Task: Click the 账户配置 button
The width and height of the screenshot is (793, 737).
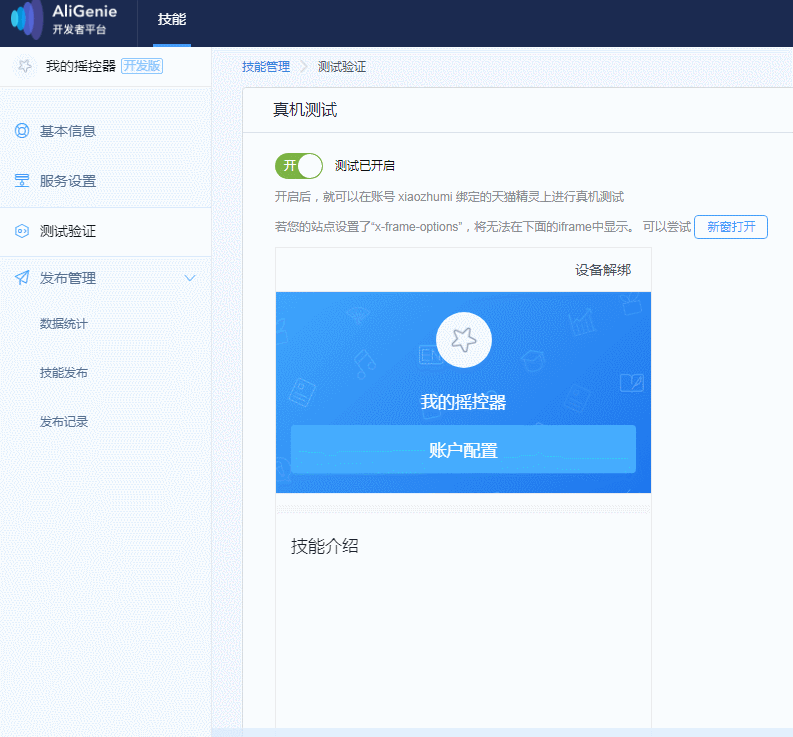Action: 463,449
